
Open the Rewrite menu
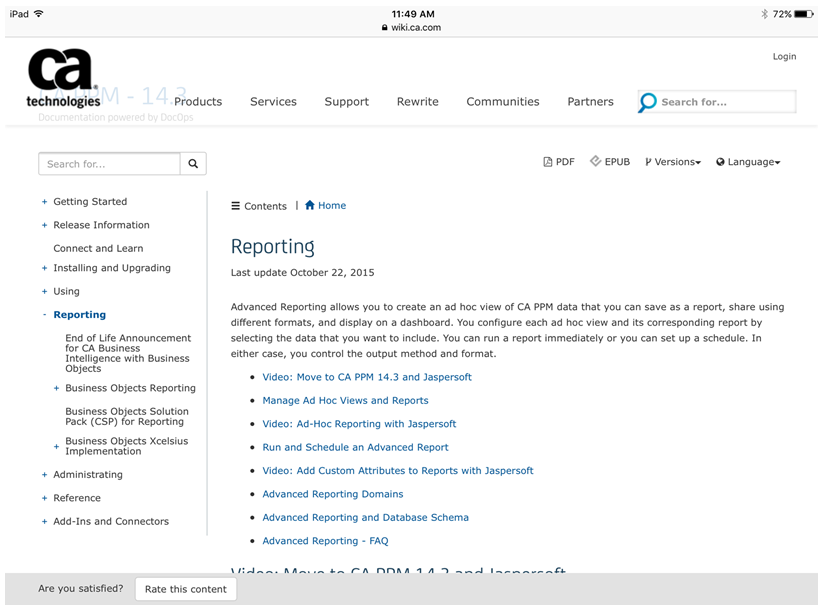tap(418, 101)
